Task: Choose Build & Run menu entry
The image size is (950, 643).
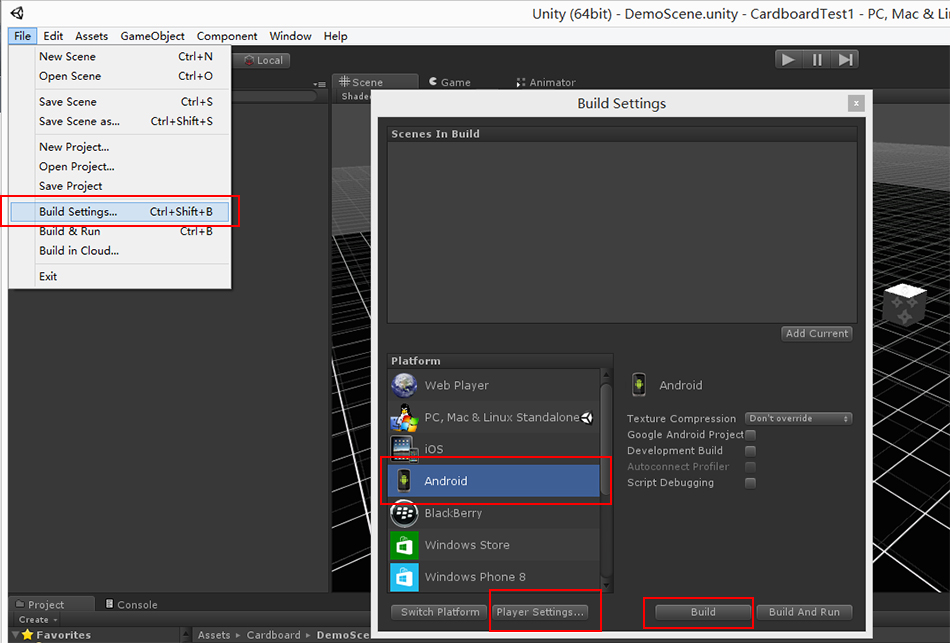Action: [120, 231]
